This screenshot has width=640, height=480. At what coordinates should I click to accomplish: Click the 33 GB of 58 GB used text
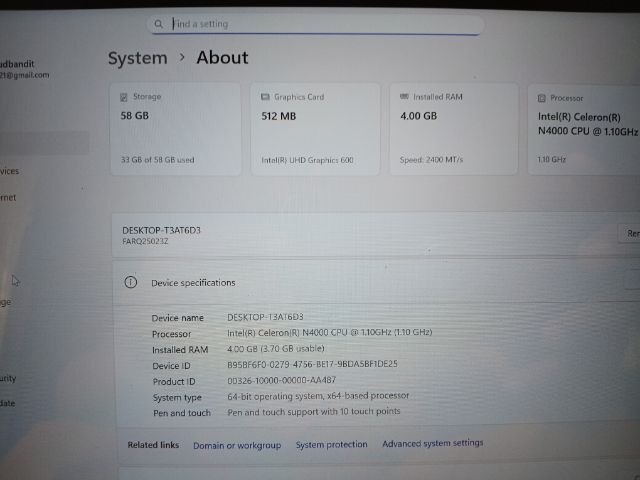[x=158, y=160]
